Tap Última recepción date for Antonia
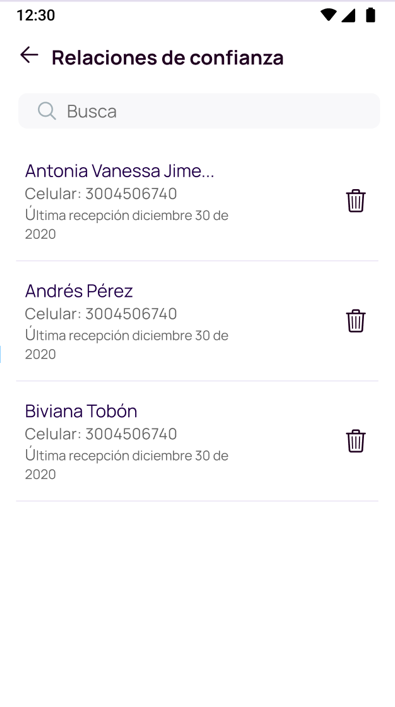Viewport: 395px width, 707px height. (127, 225)
